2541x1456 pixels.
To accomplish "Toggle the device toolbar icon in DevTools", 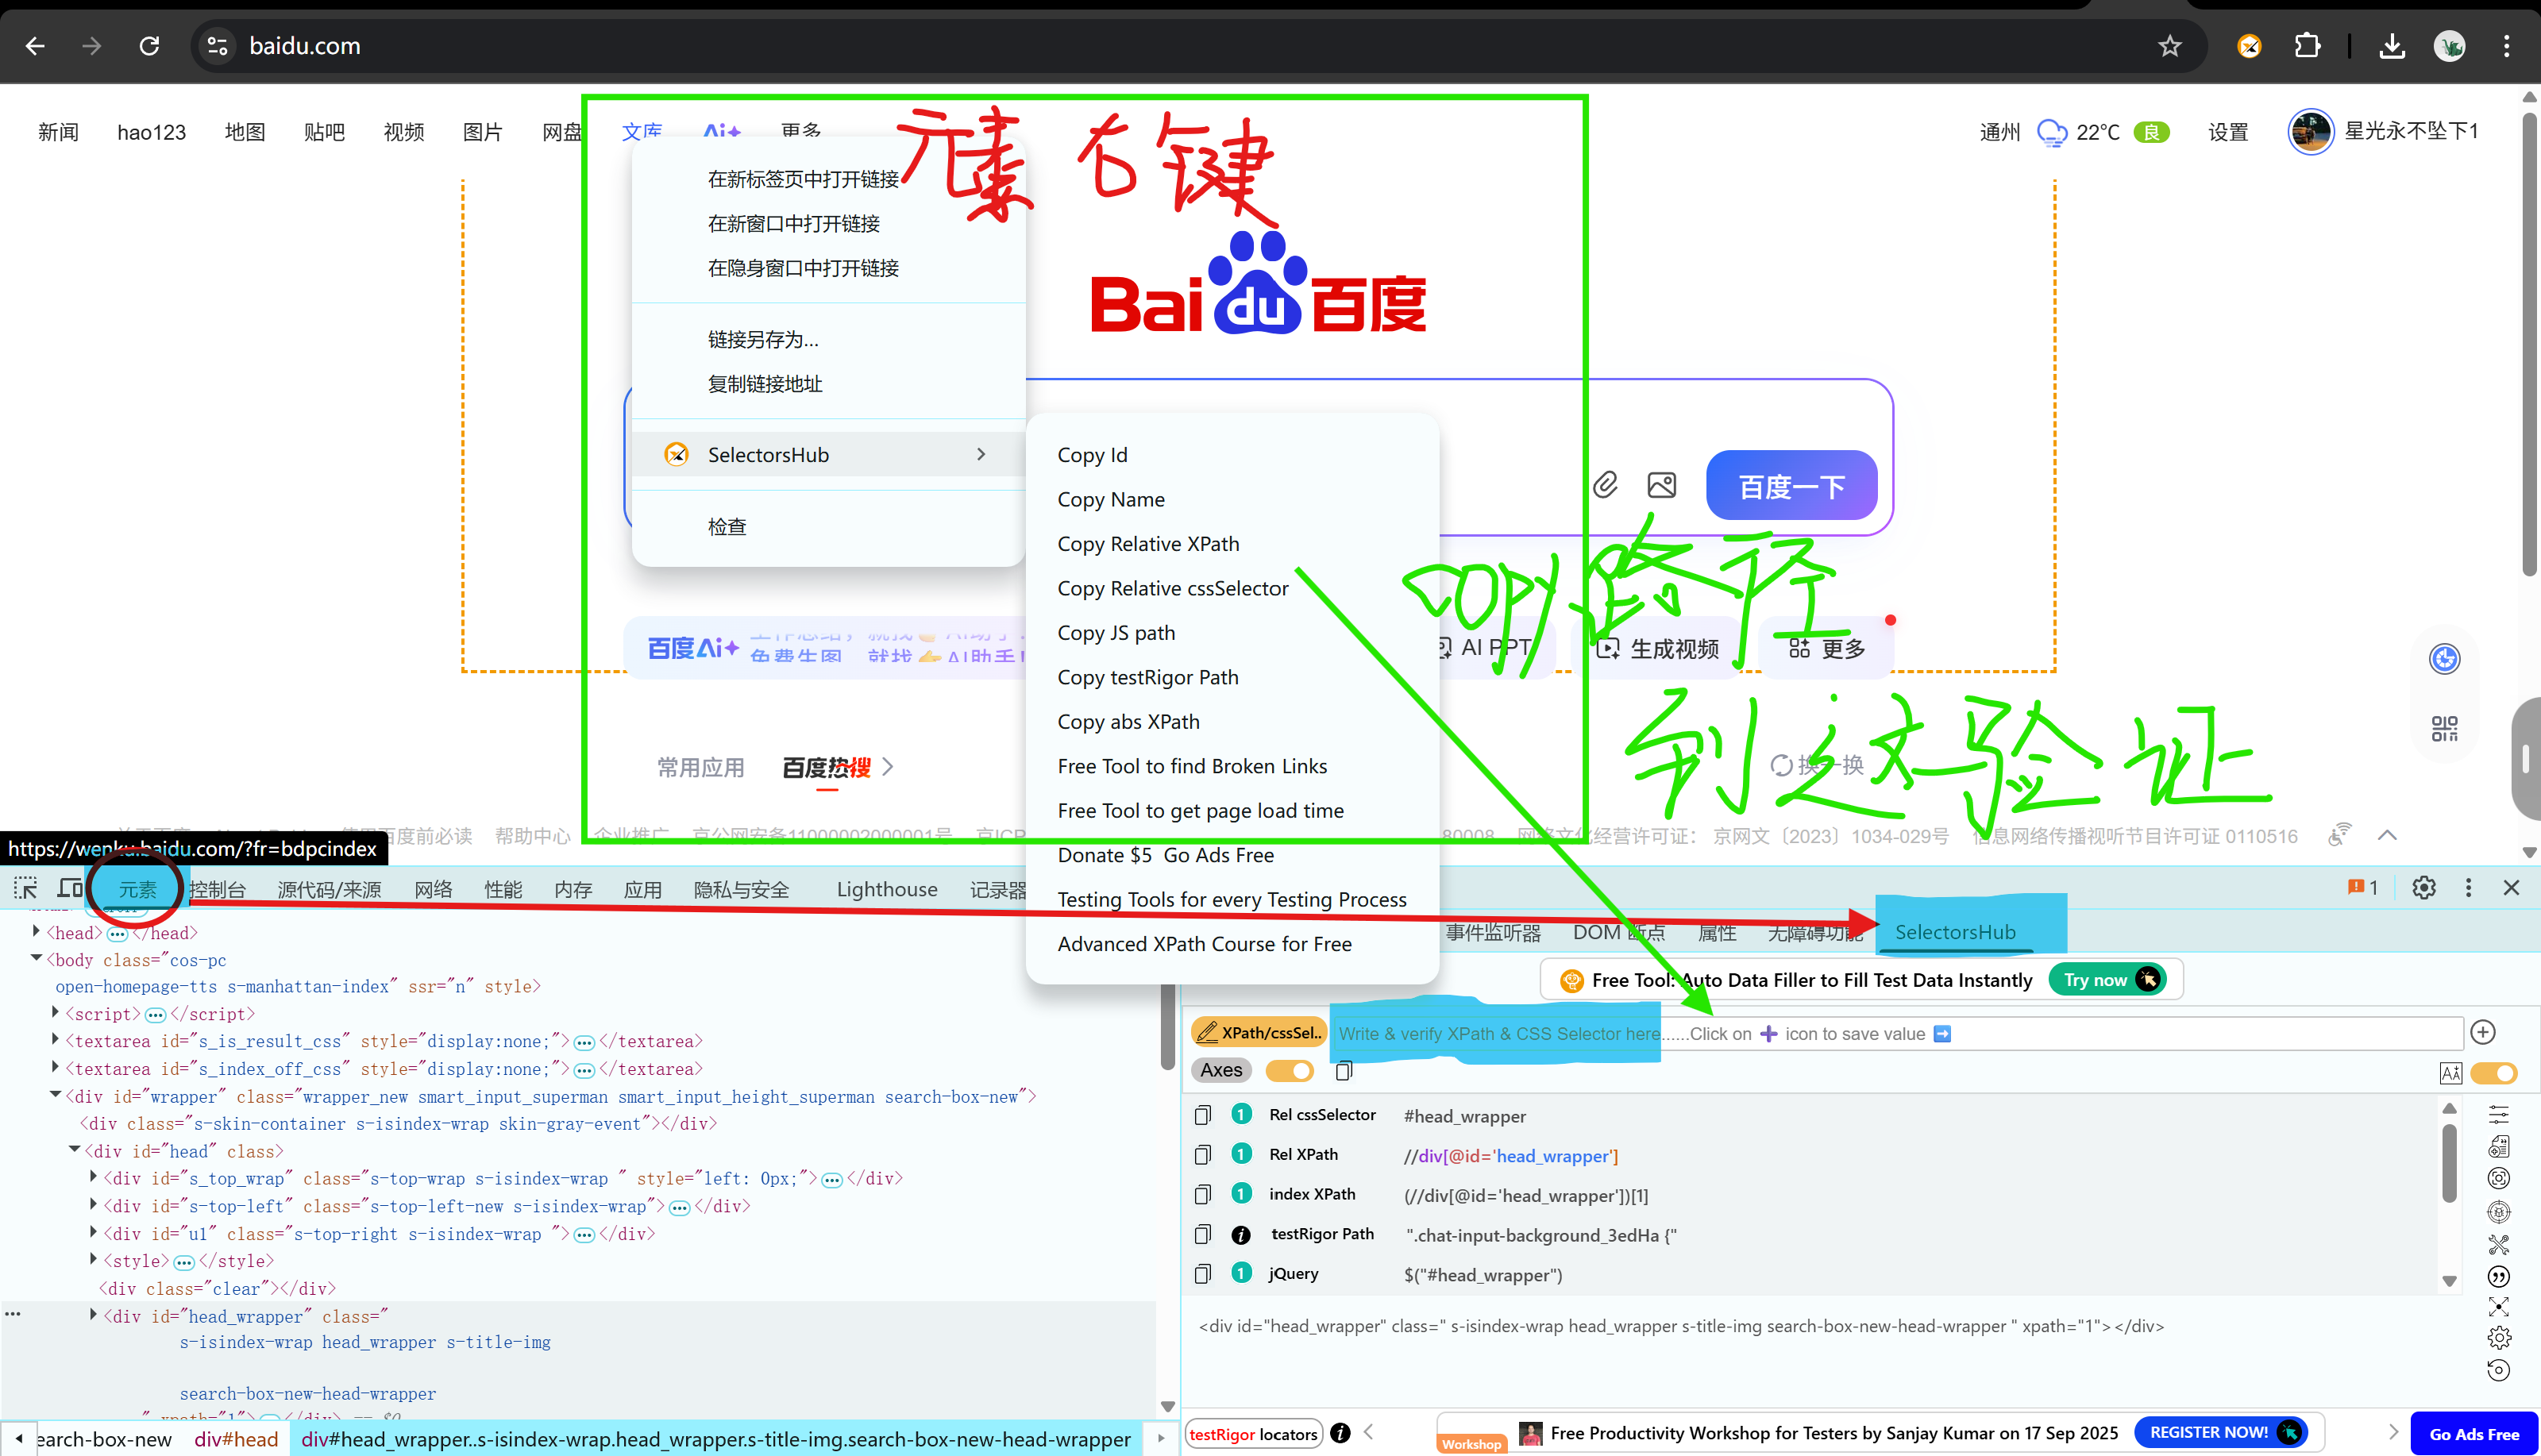I will [x=70, y=888].
